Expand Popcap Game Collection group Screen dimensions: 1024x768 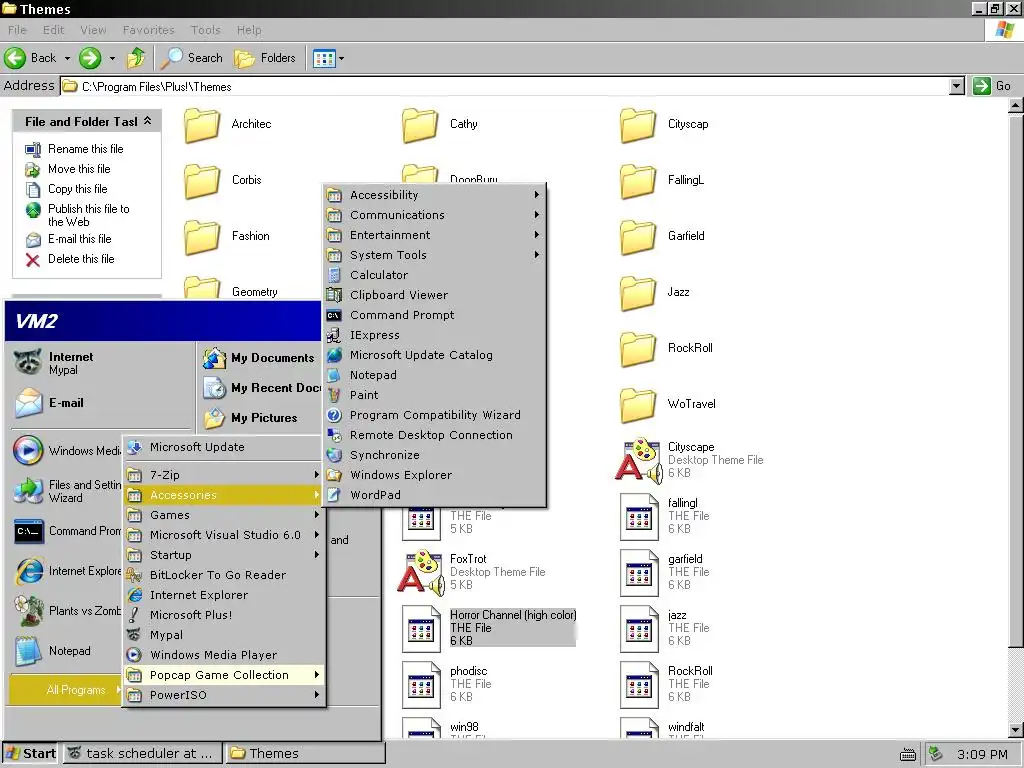coord(224,675)
